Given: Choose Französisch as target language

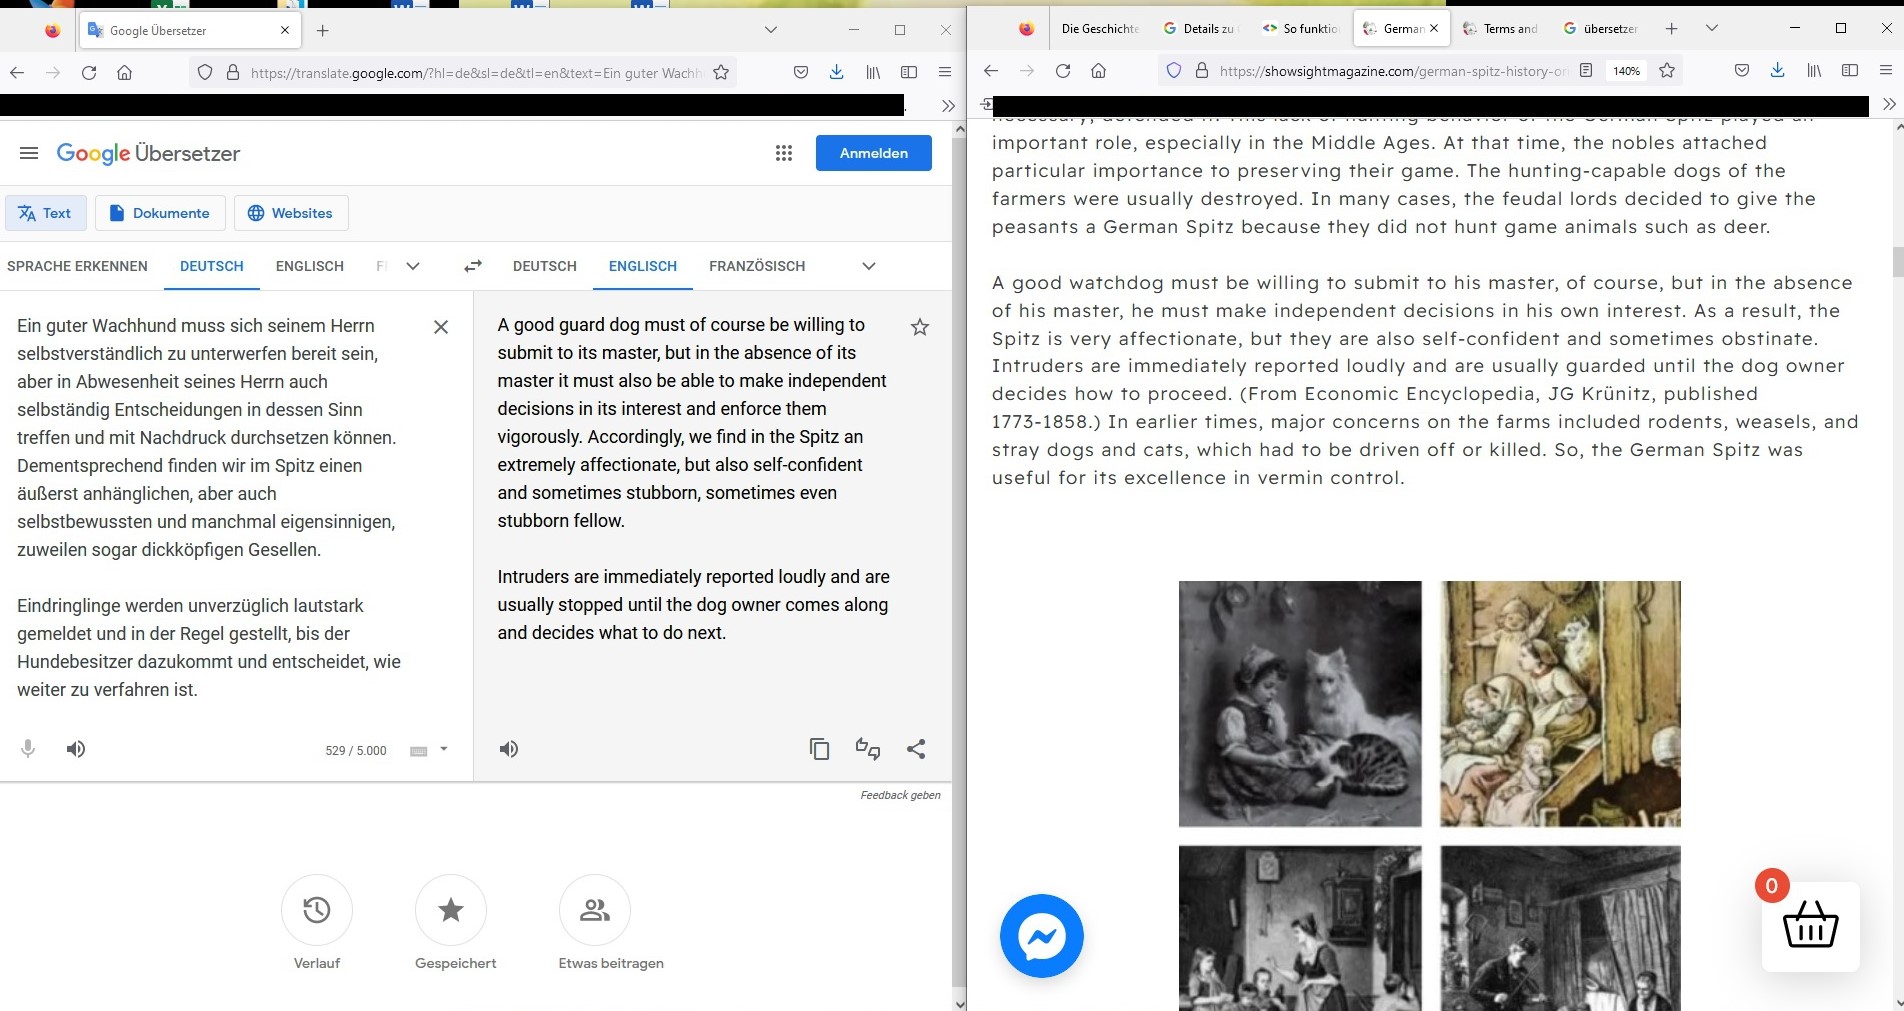Looking at the screenshot, I should [757, 266].
